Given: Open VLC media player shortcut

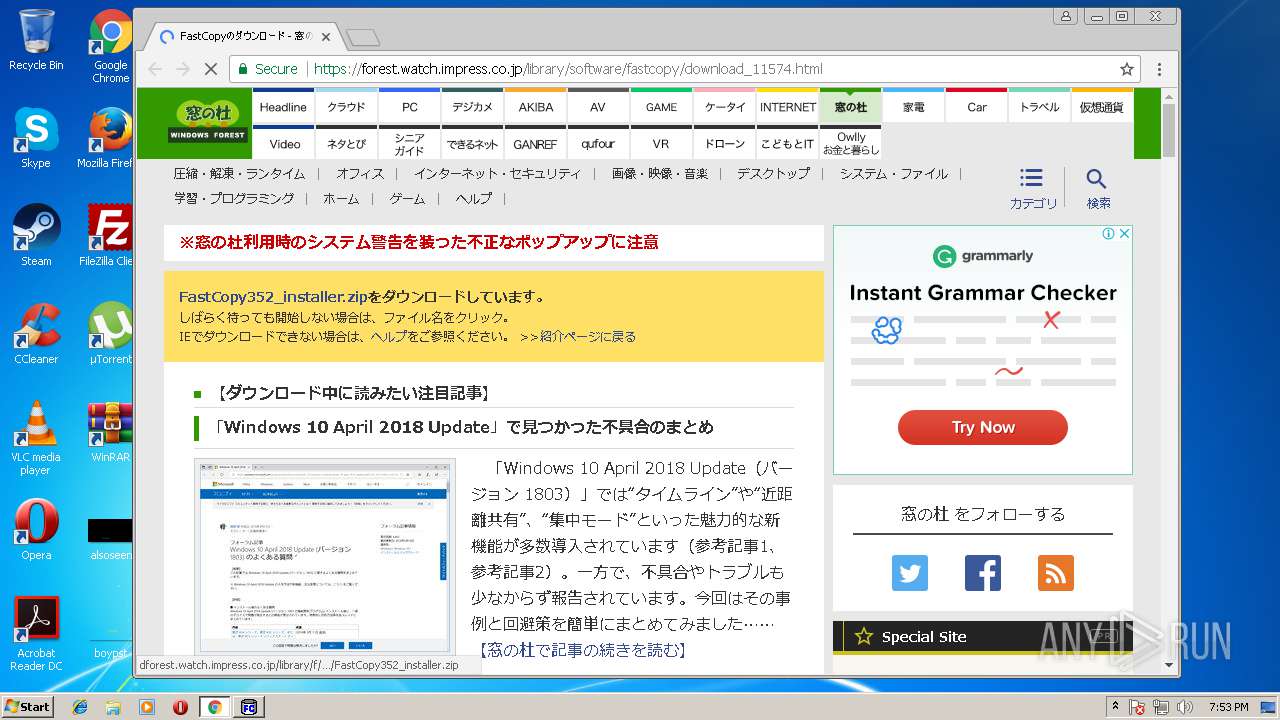Looking at the screenshot, I should point(36,438).
